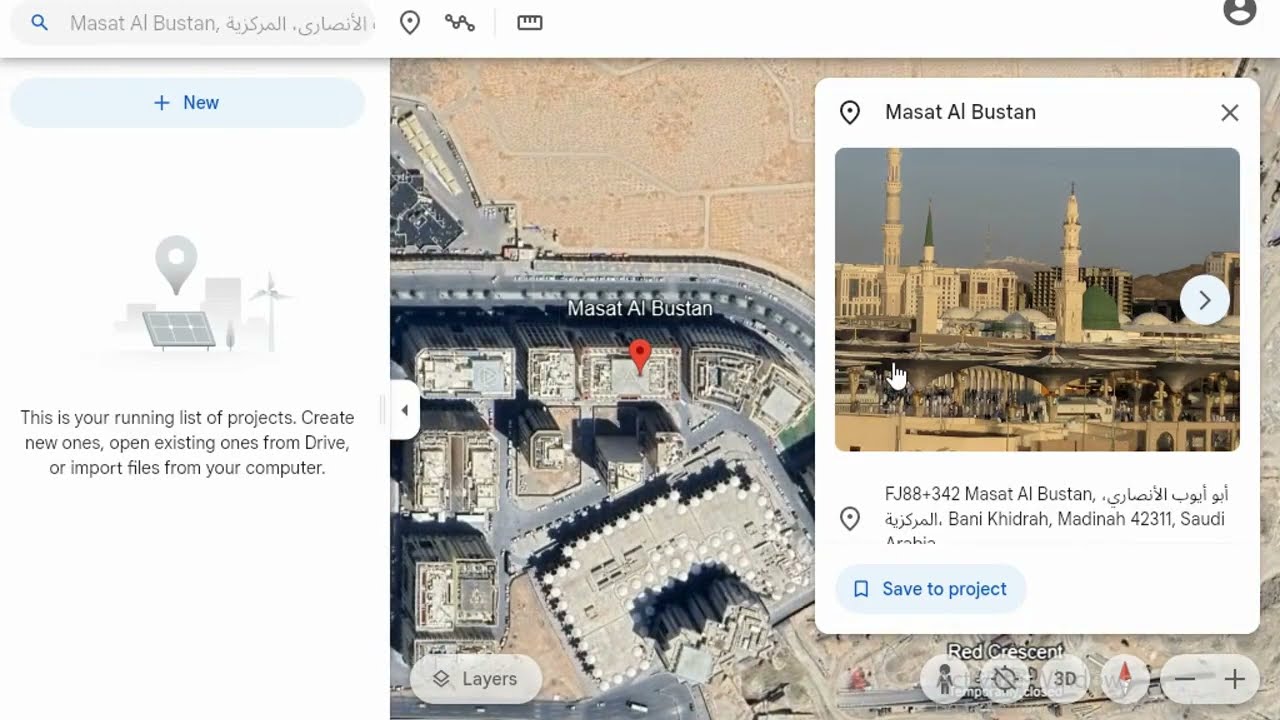Click the address pin icon beside FJ88+342

click(x=850, y=518)
